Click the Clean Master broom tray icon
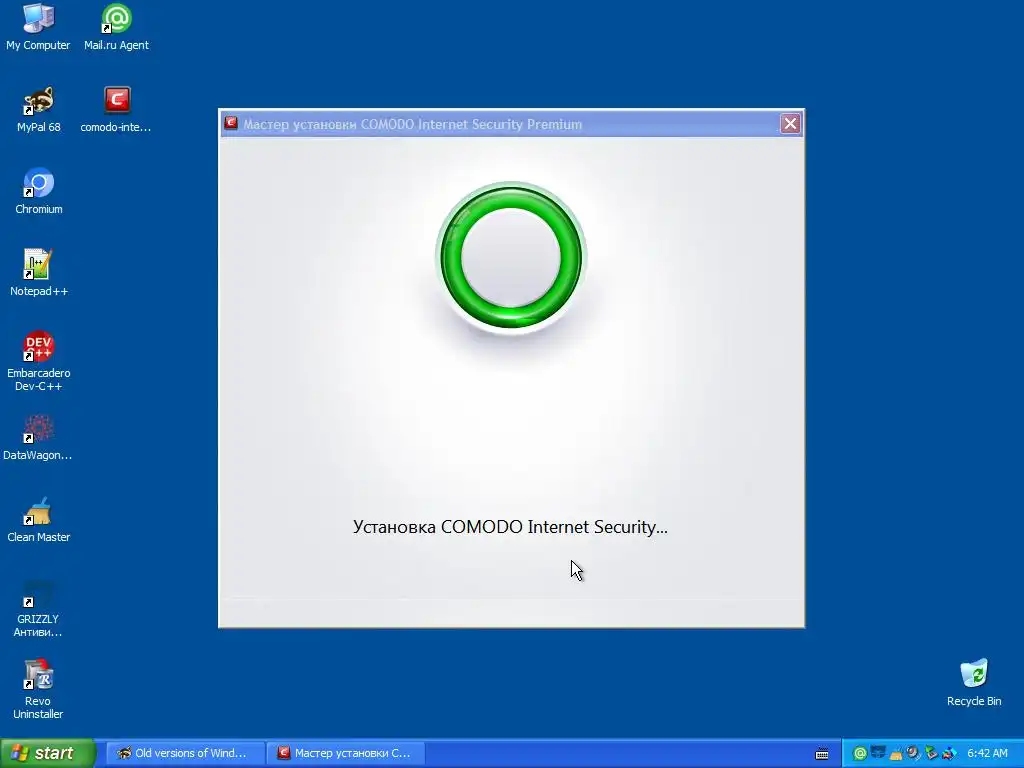The width and height of the screenshot is (1024, 768). (x=896, y=754)
